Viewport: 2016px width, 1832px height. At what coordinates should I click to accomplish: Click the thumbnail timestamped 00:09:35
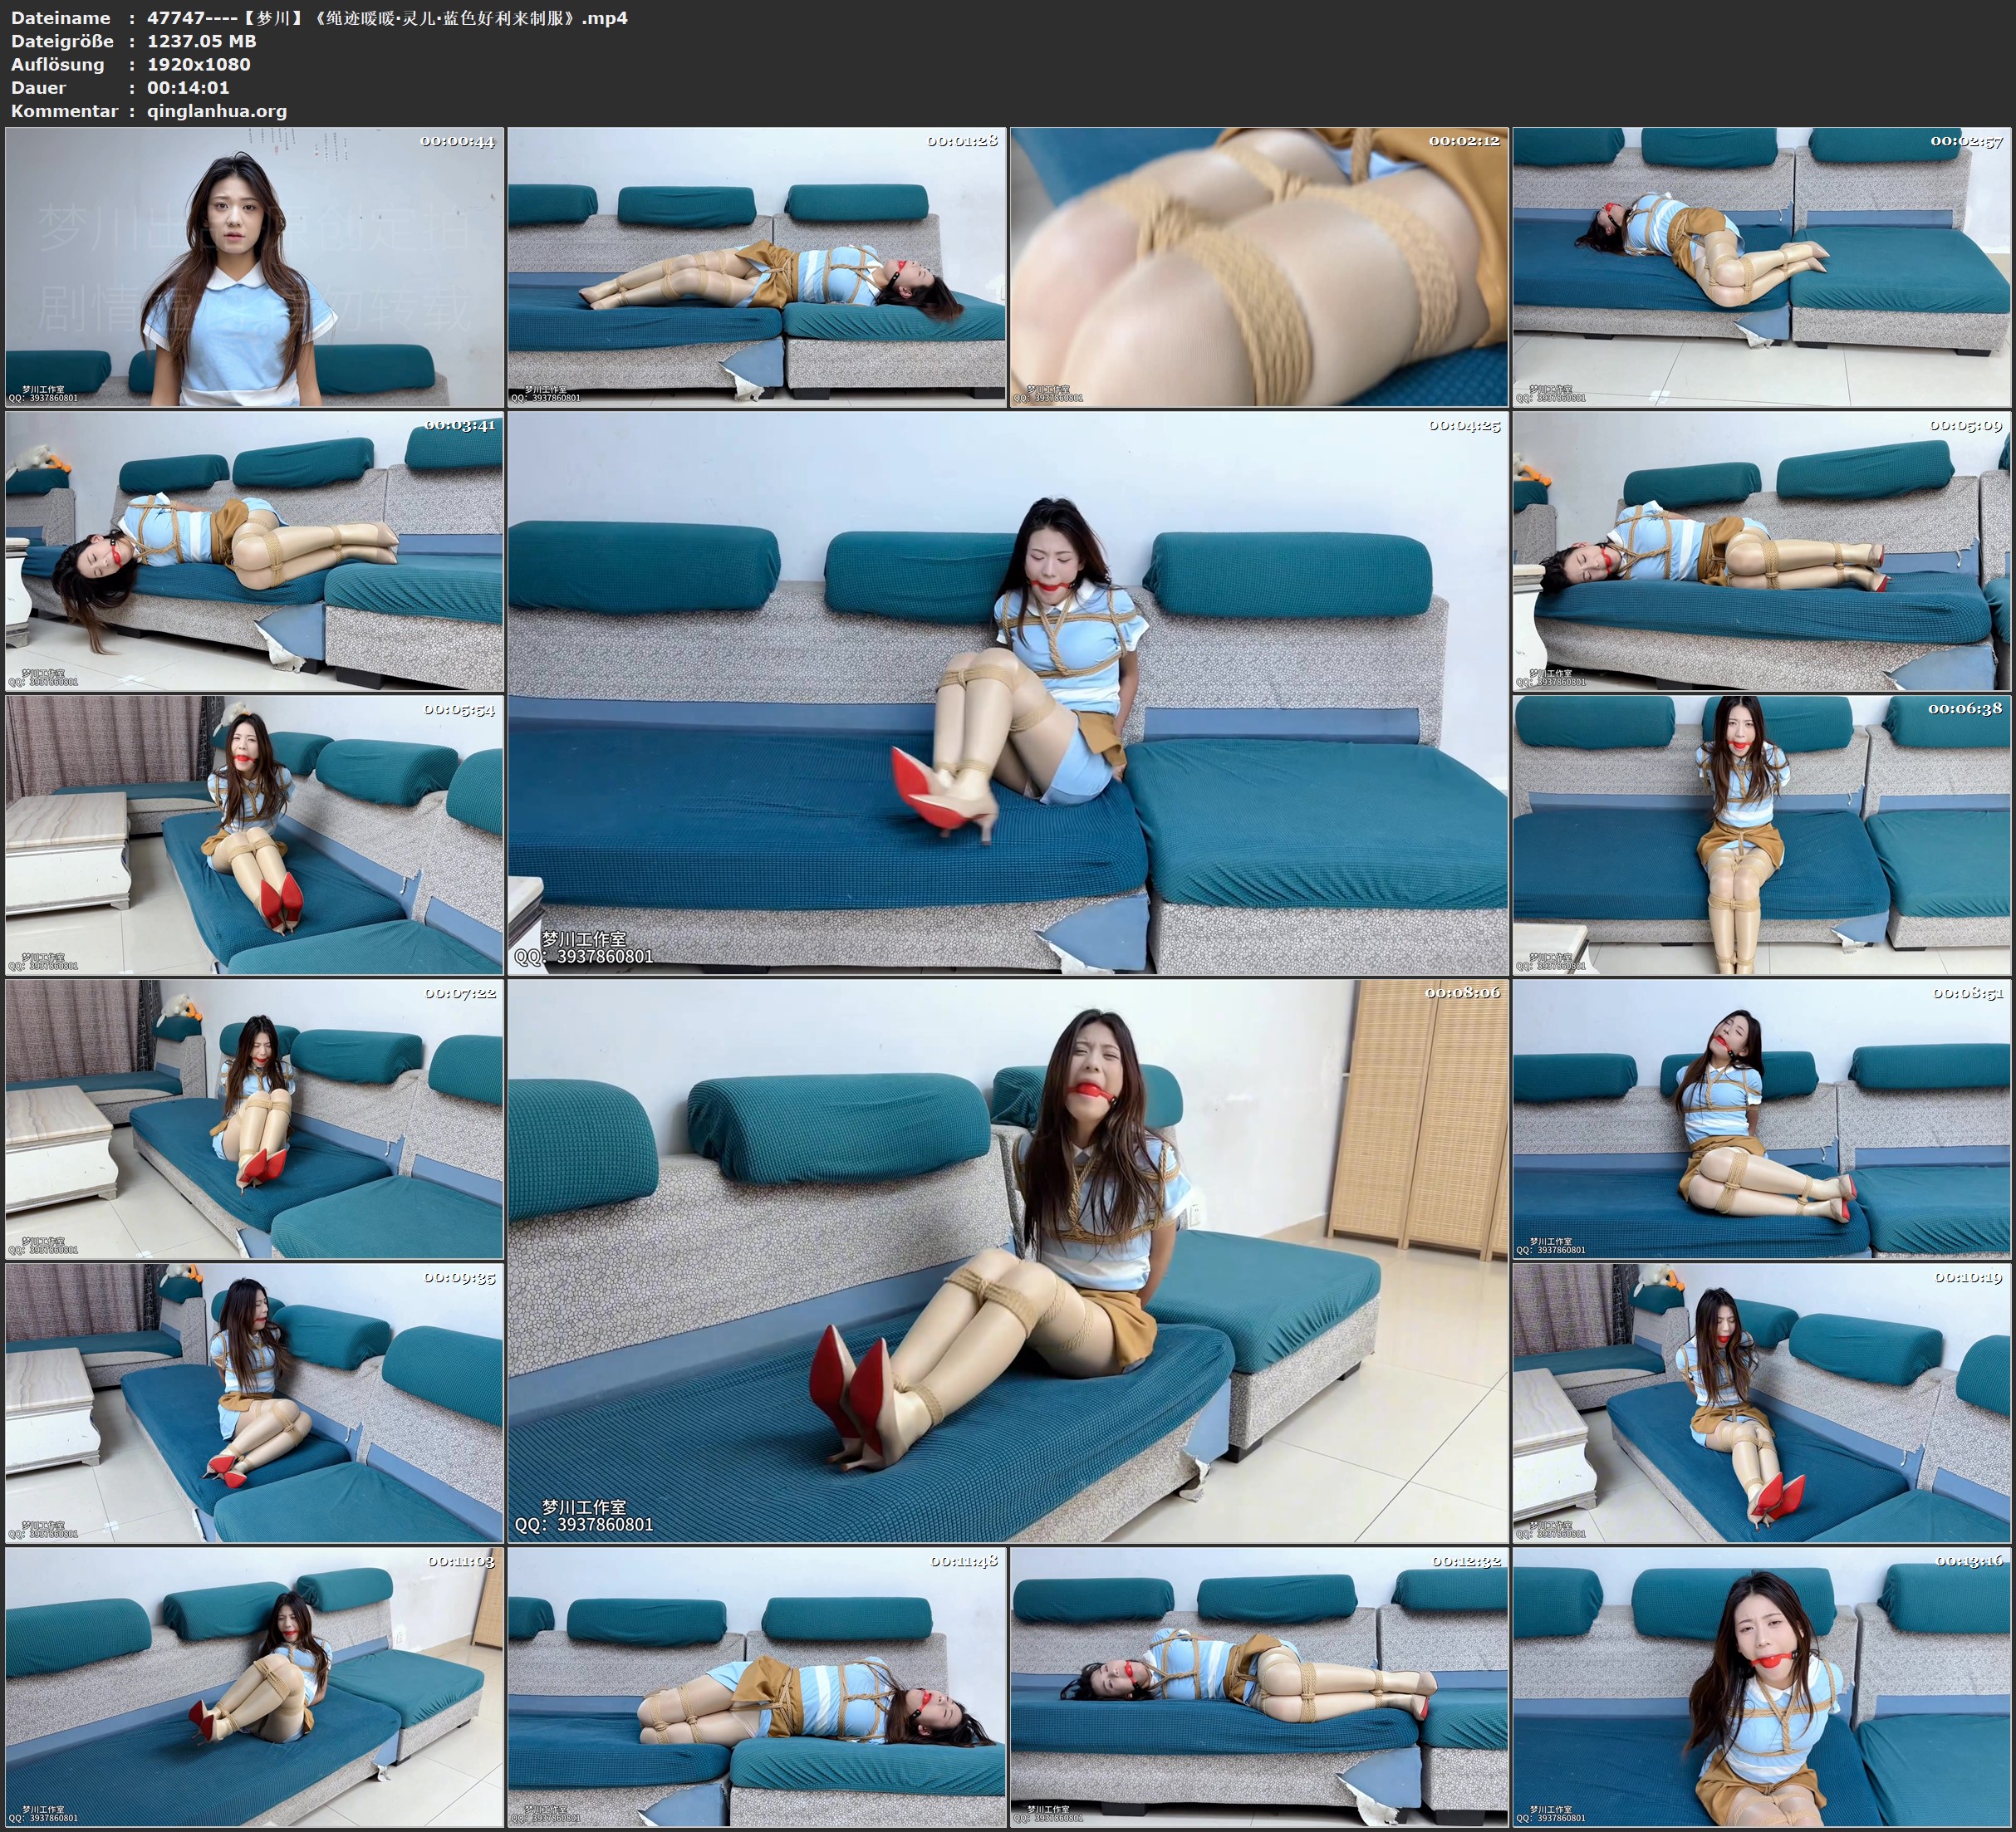pyautogui.click(x=254, y=1403)
